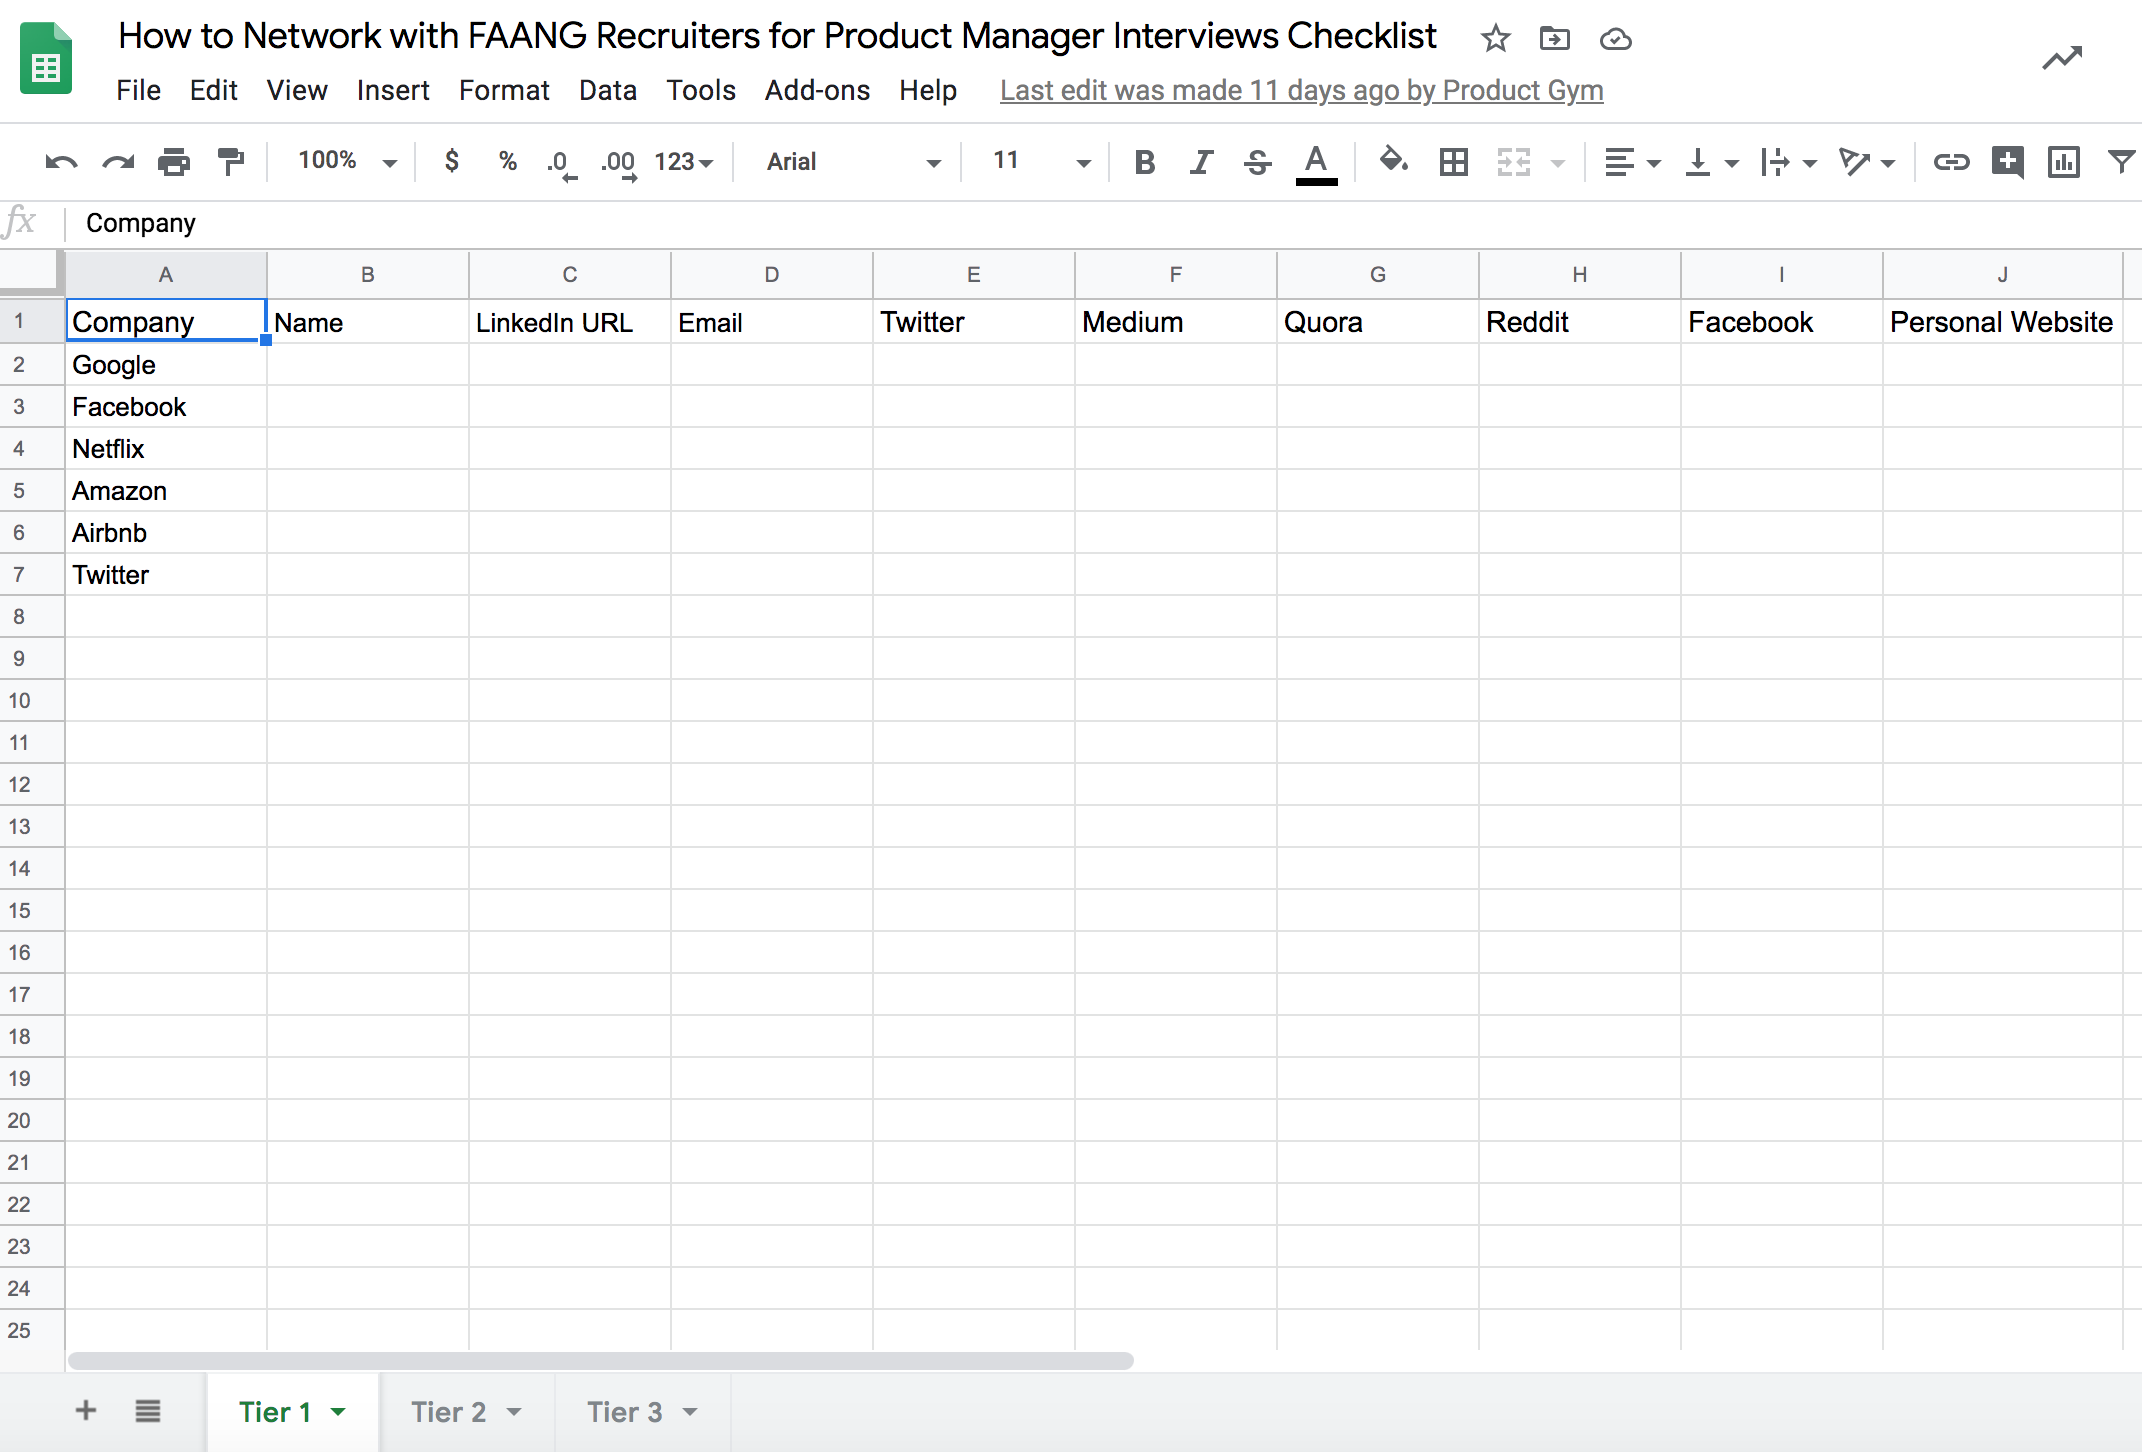Open text wrapping dropdown

pos(1789,162)
